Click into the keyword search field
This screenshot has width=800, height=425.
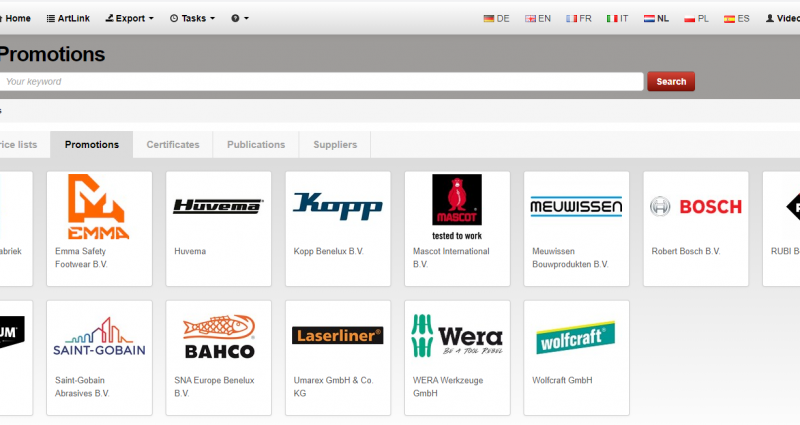(x=320, y=82)
